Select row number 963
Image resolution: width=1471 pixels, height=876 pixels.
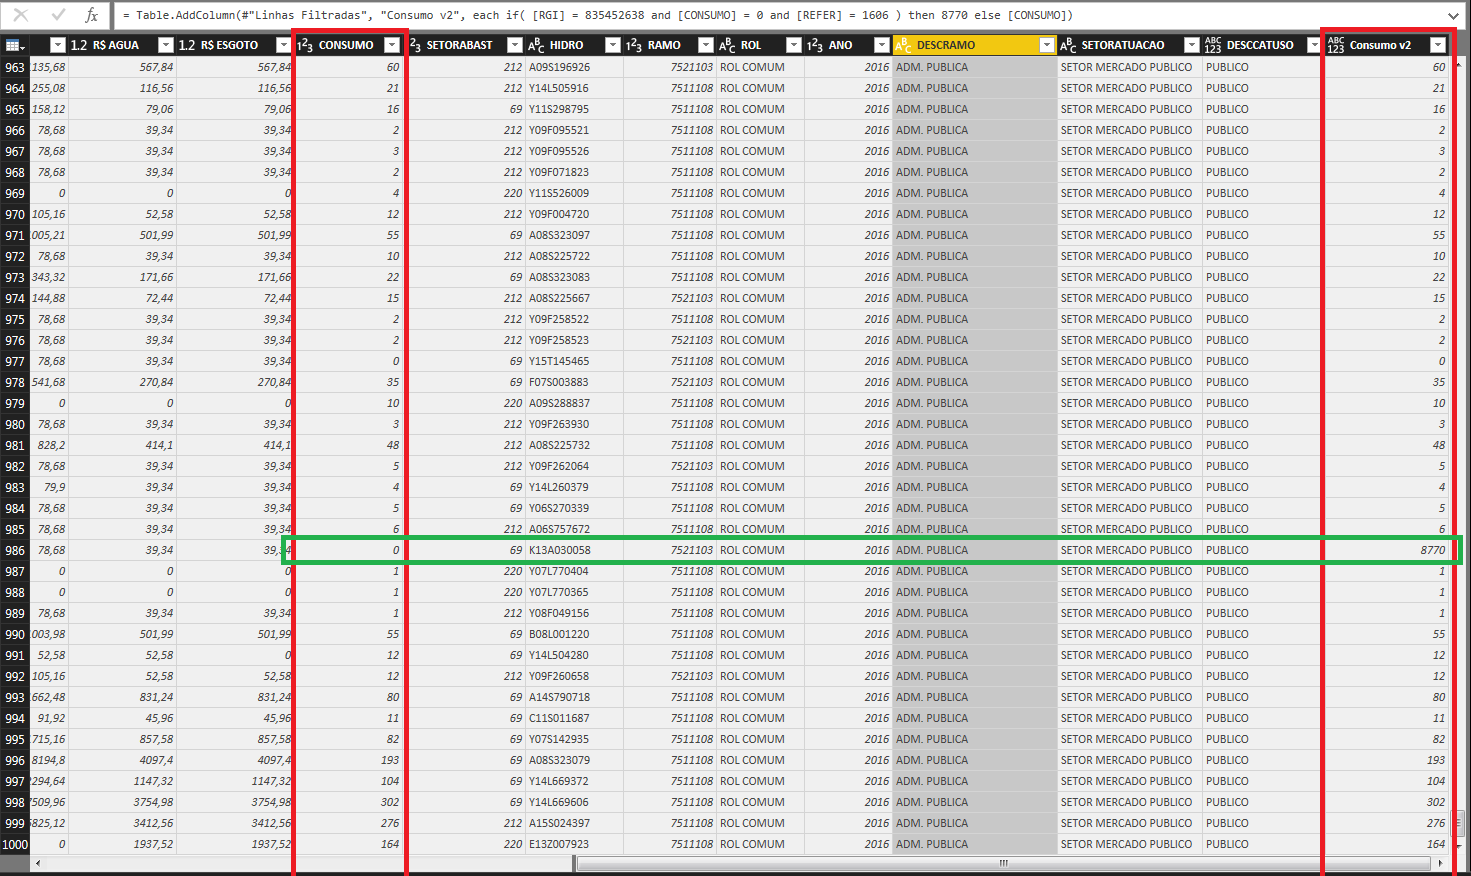(x=15, y=67)
